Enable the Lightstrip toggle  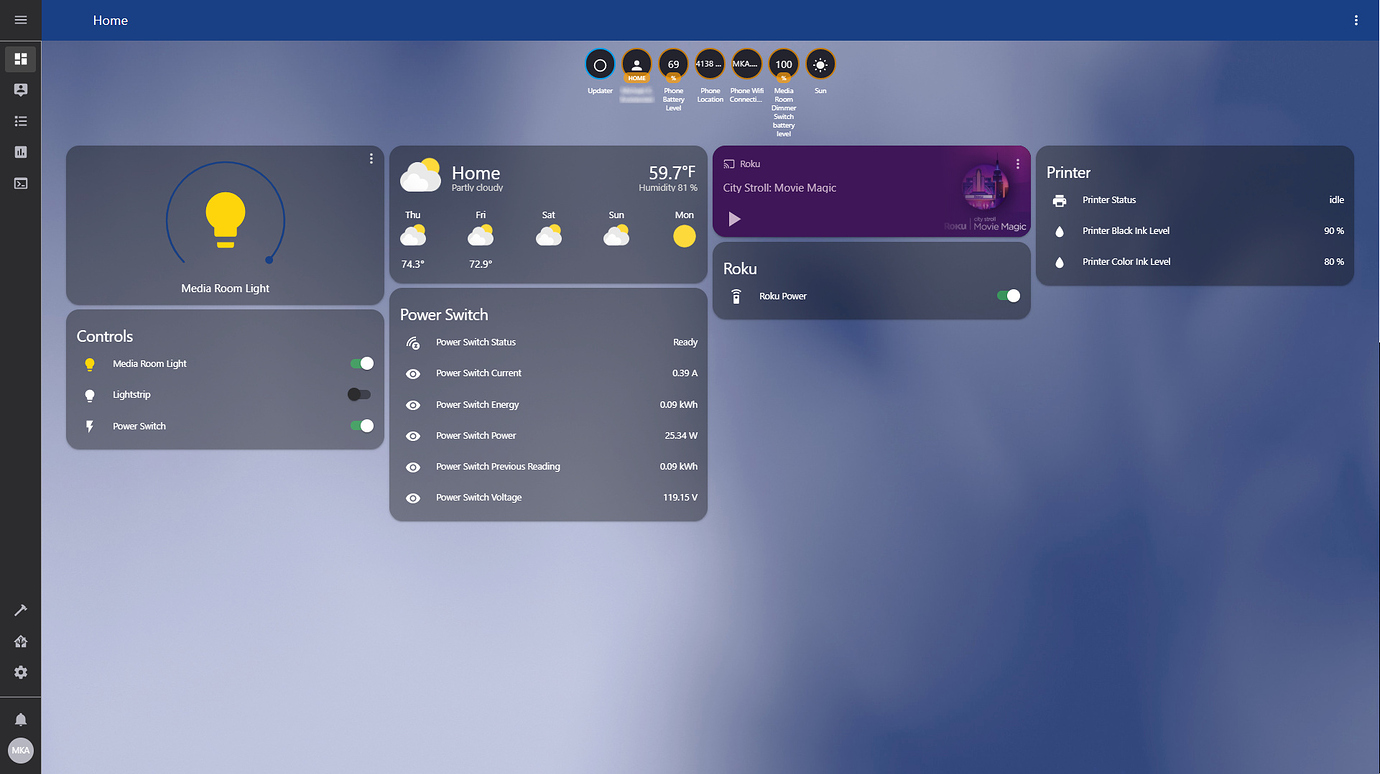pyautogui.click(x=358, y=394)
